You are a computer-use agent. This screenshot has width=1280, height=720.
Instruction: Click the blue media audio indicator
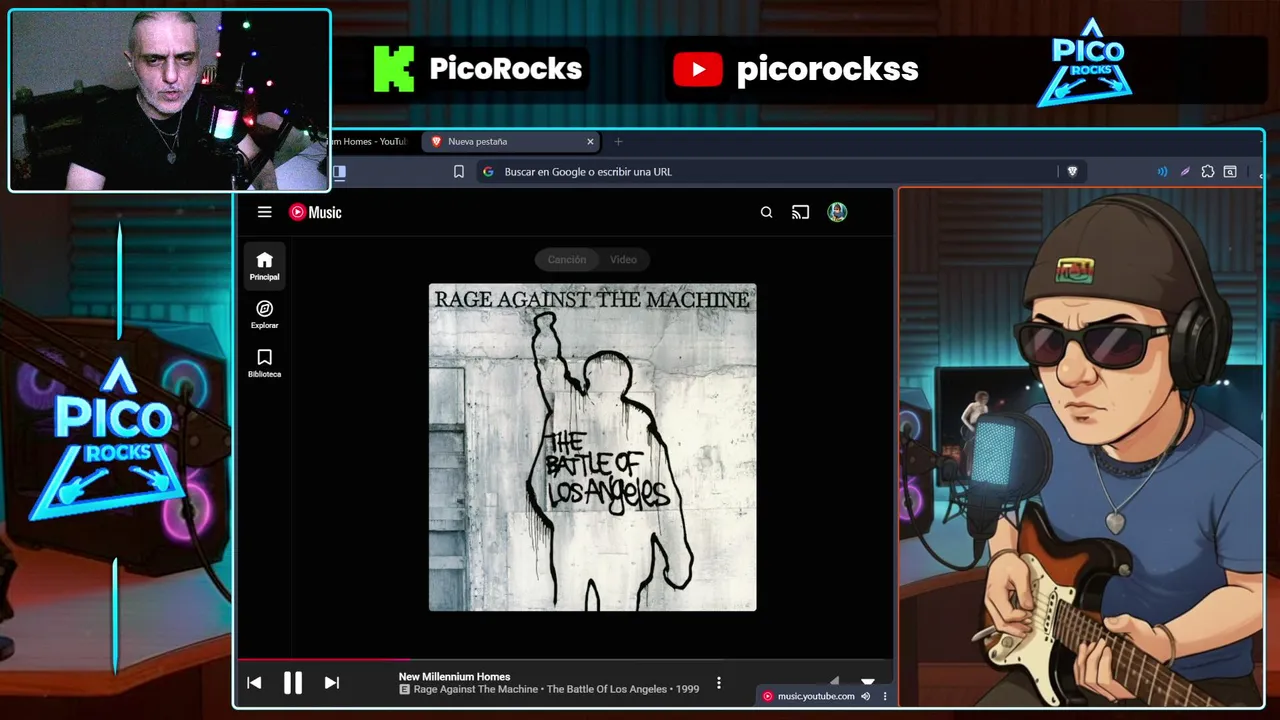click(1162, 172)
